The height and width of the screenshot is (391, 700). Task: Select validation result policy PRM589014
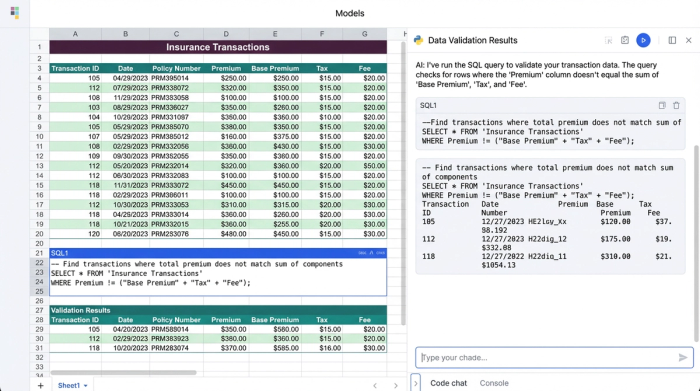coord(176,329)
